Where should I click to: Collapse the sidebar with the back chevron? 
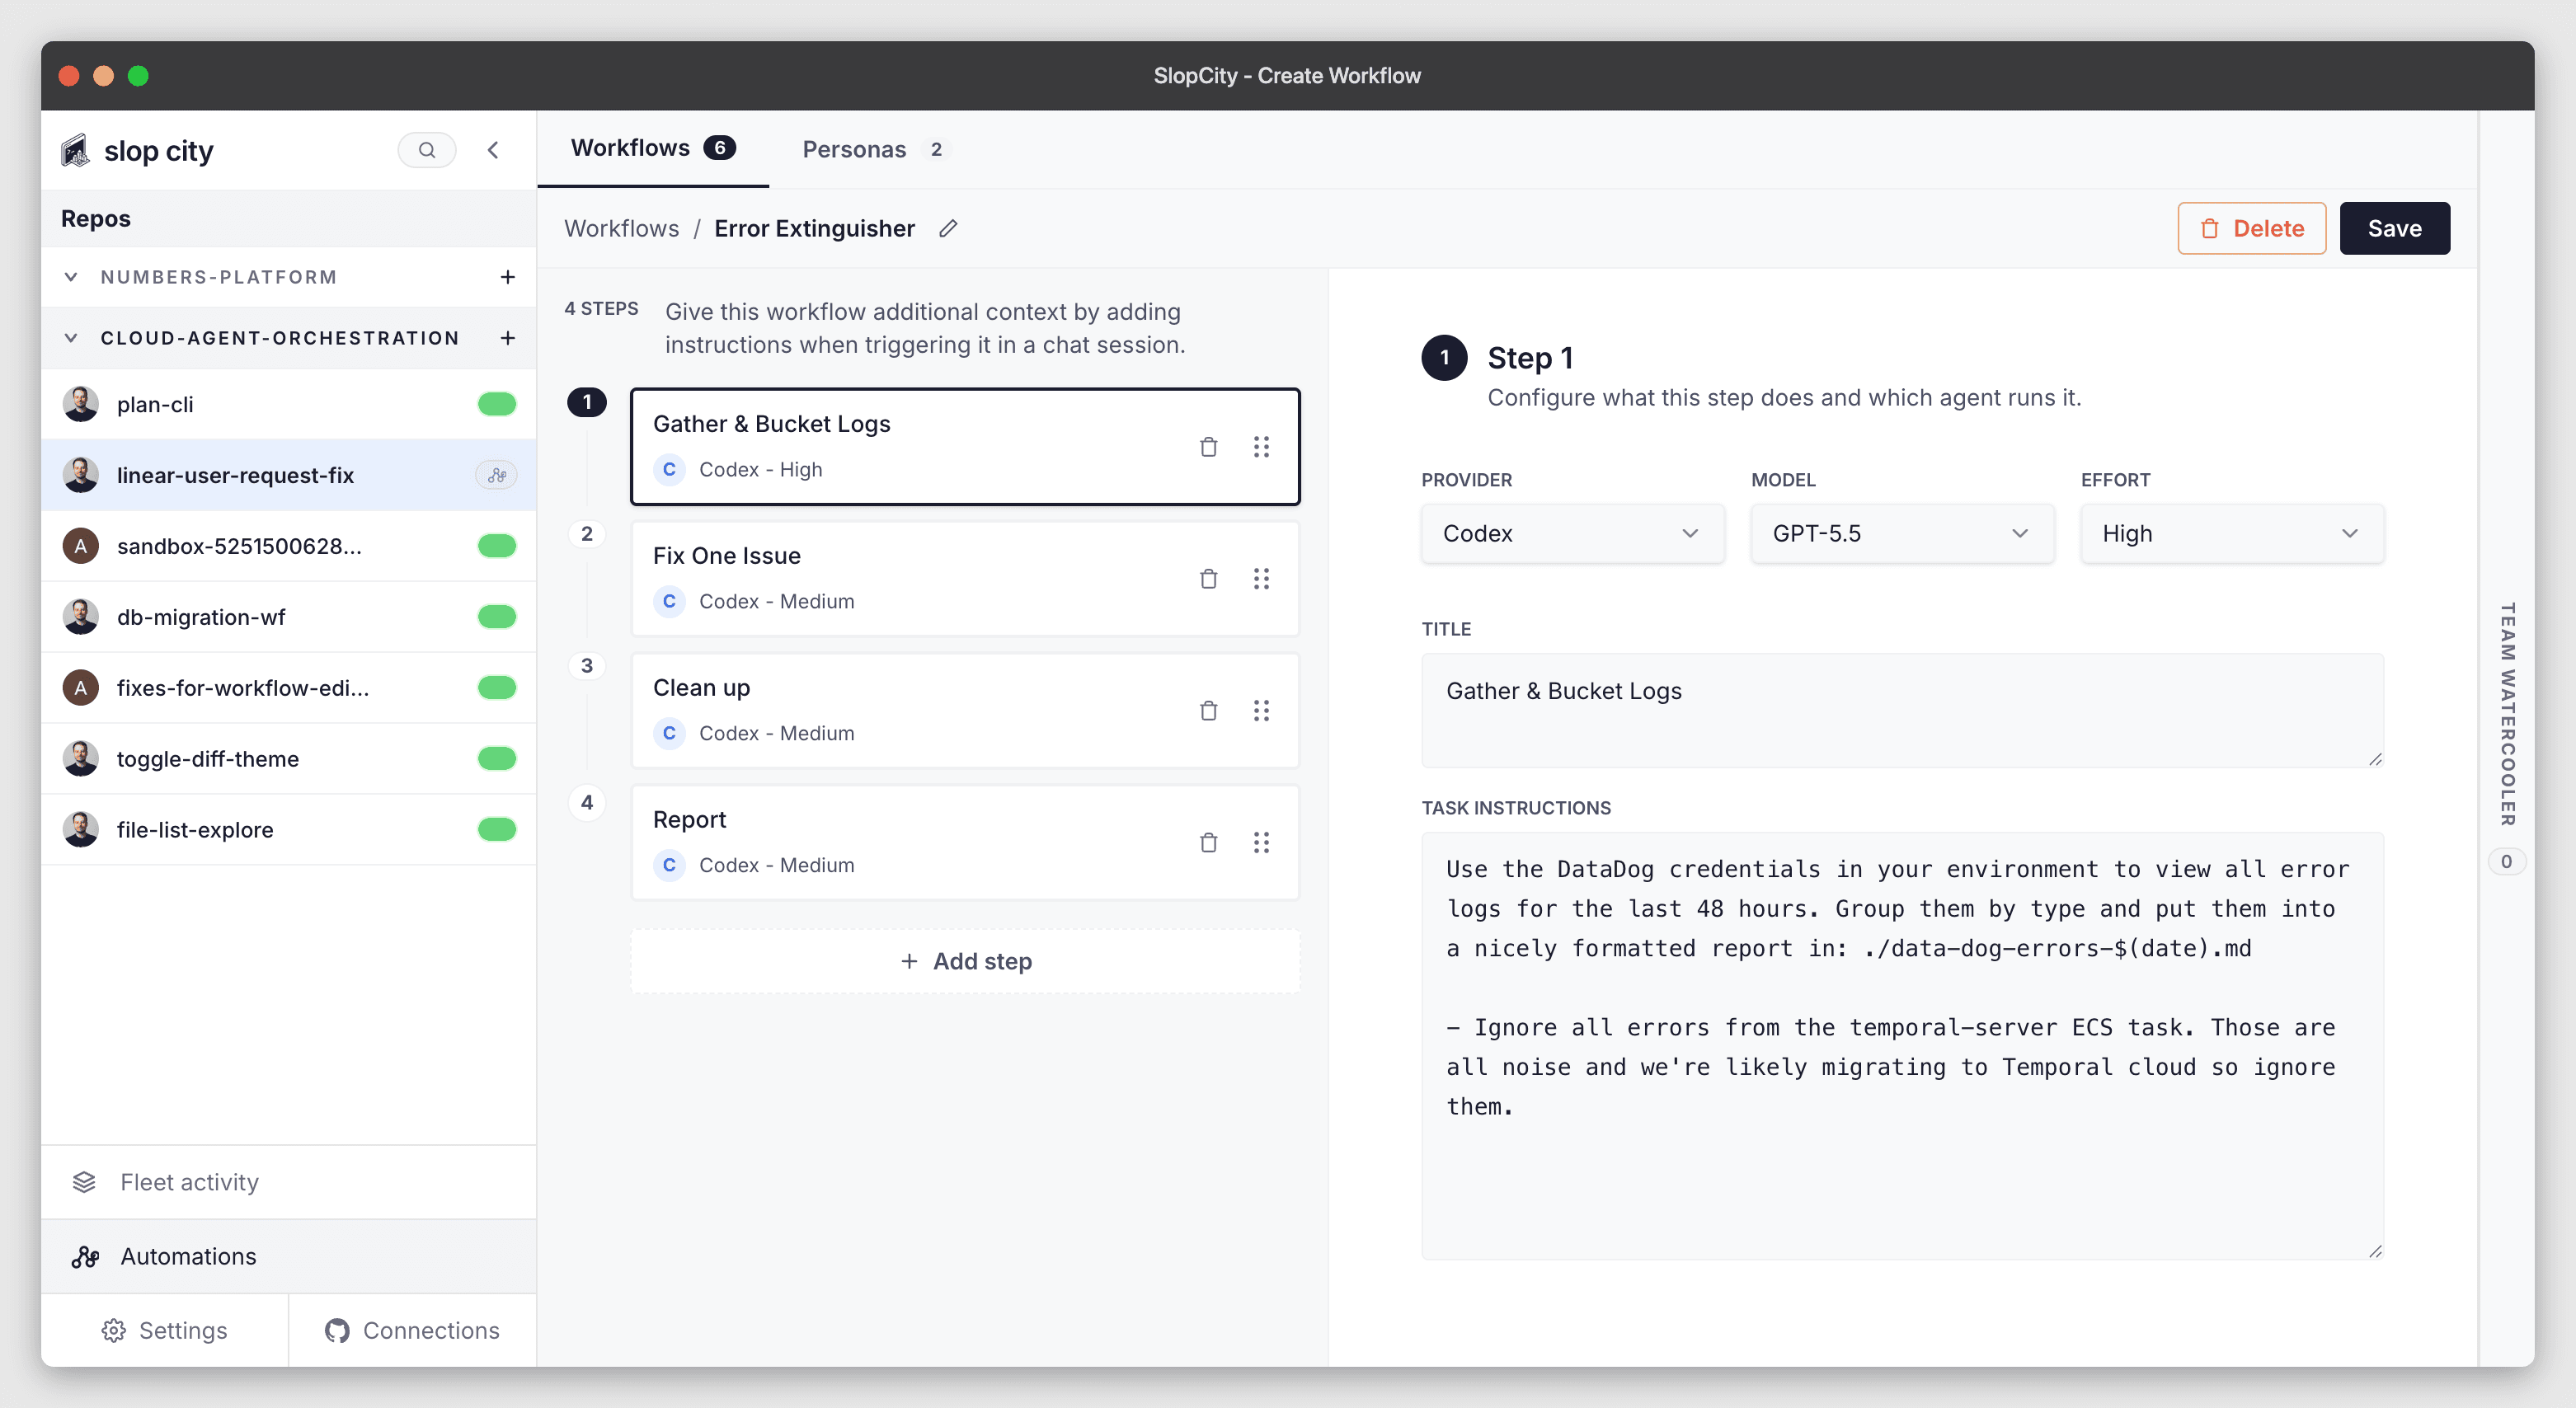[x=493, y=150]
